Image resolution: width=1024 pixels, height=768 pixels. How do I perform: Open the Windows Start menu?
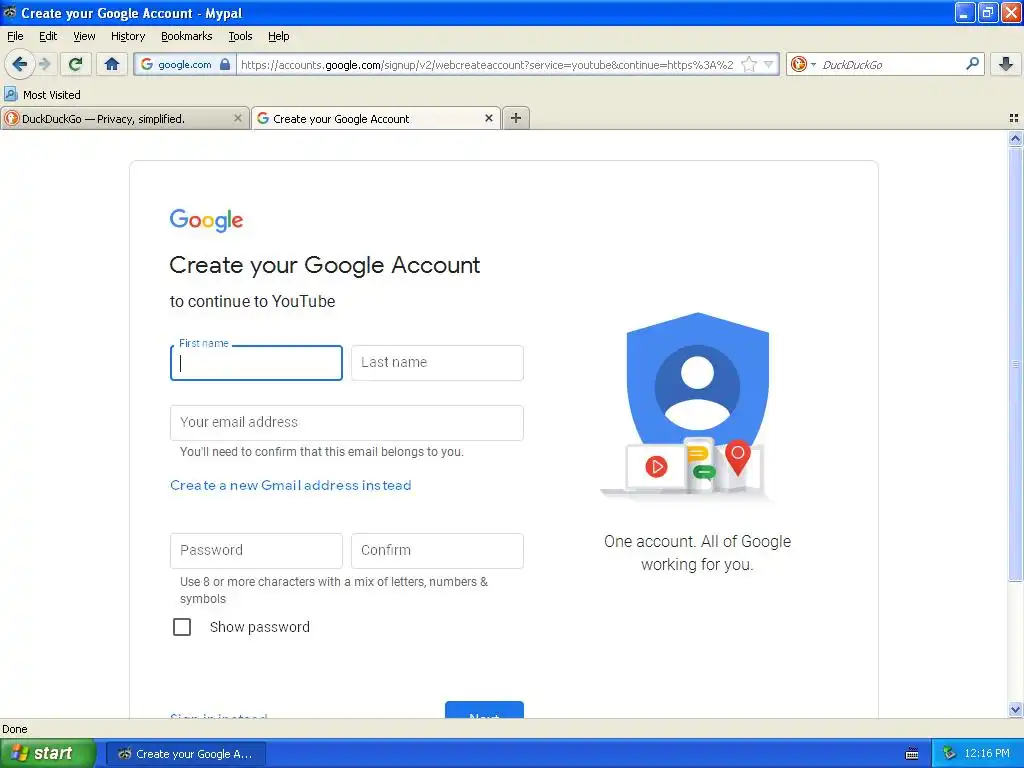click(47, 753)
